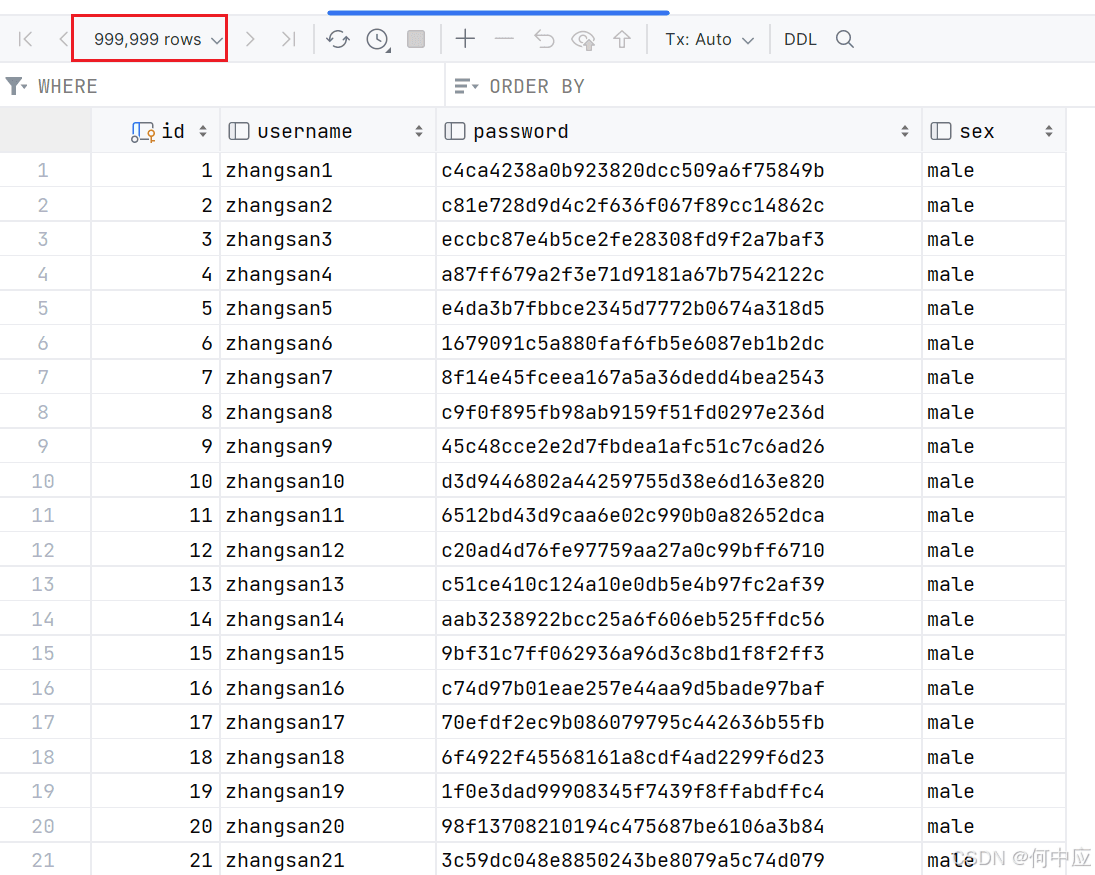Select row number 21 gutter
The height and width of the screenshot is (875, 1095).
[x=43, y=860]
